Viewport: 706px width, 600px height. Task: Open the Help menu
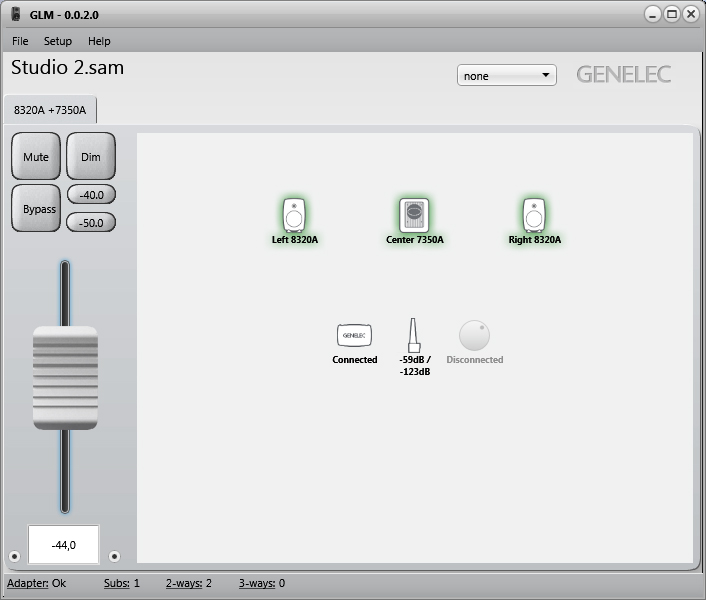pos(99,41)
